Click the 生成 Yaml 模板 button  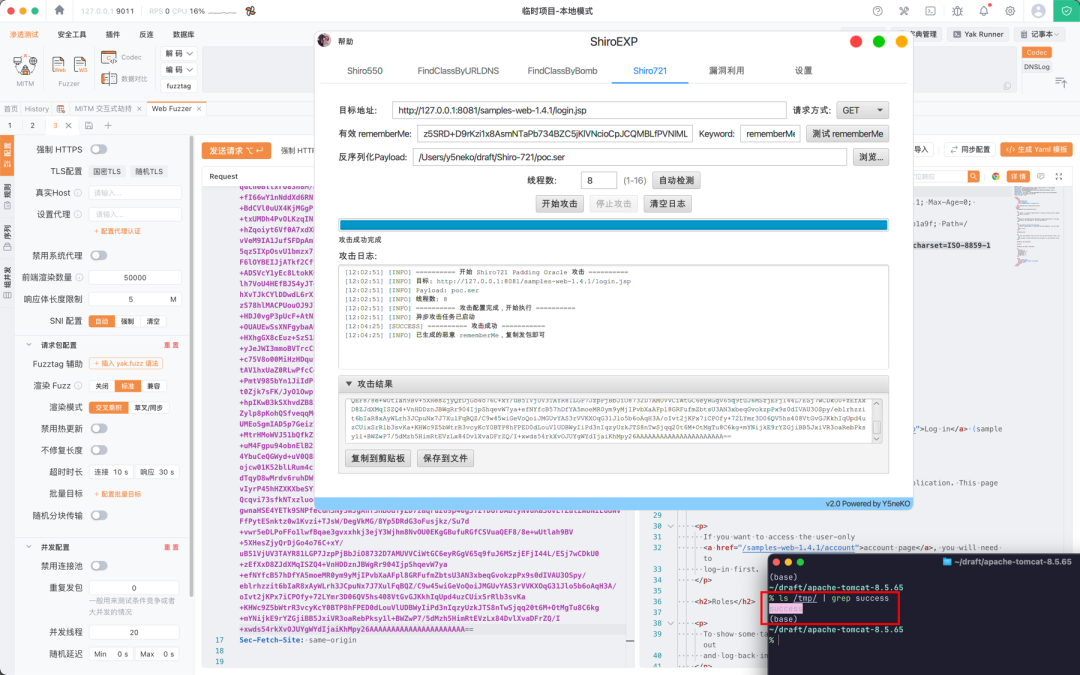[1037, 149]
